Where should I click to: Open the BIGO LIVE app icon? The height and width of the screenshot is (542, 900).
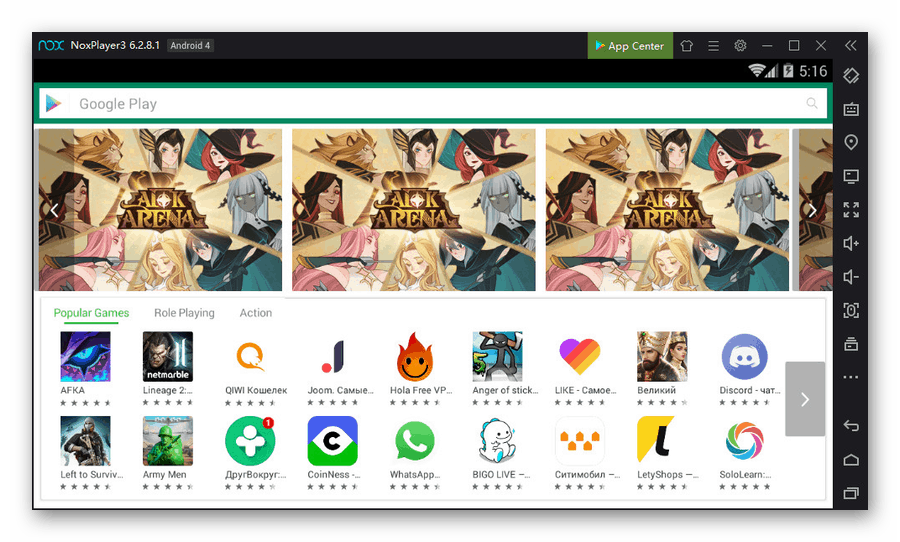pyautogui.click(x=497, y=441)
